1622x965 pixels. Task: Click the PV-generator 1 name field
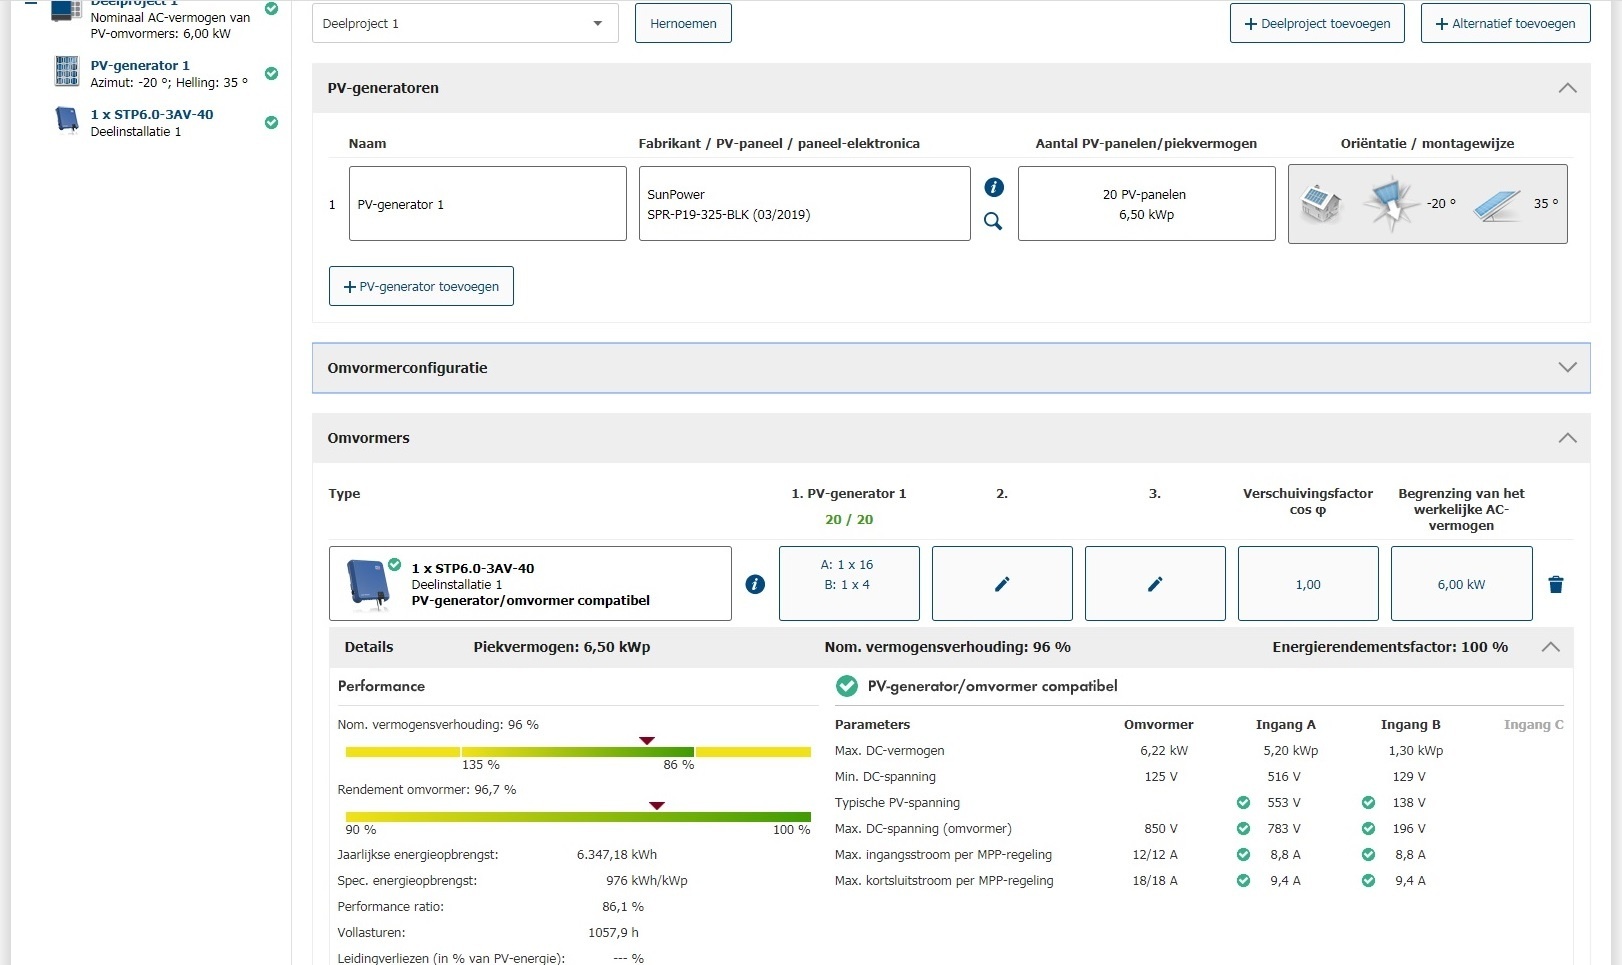click(487, 204)
